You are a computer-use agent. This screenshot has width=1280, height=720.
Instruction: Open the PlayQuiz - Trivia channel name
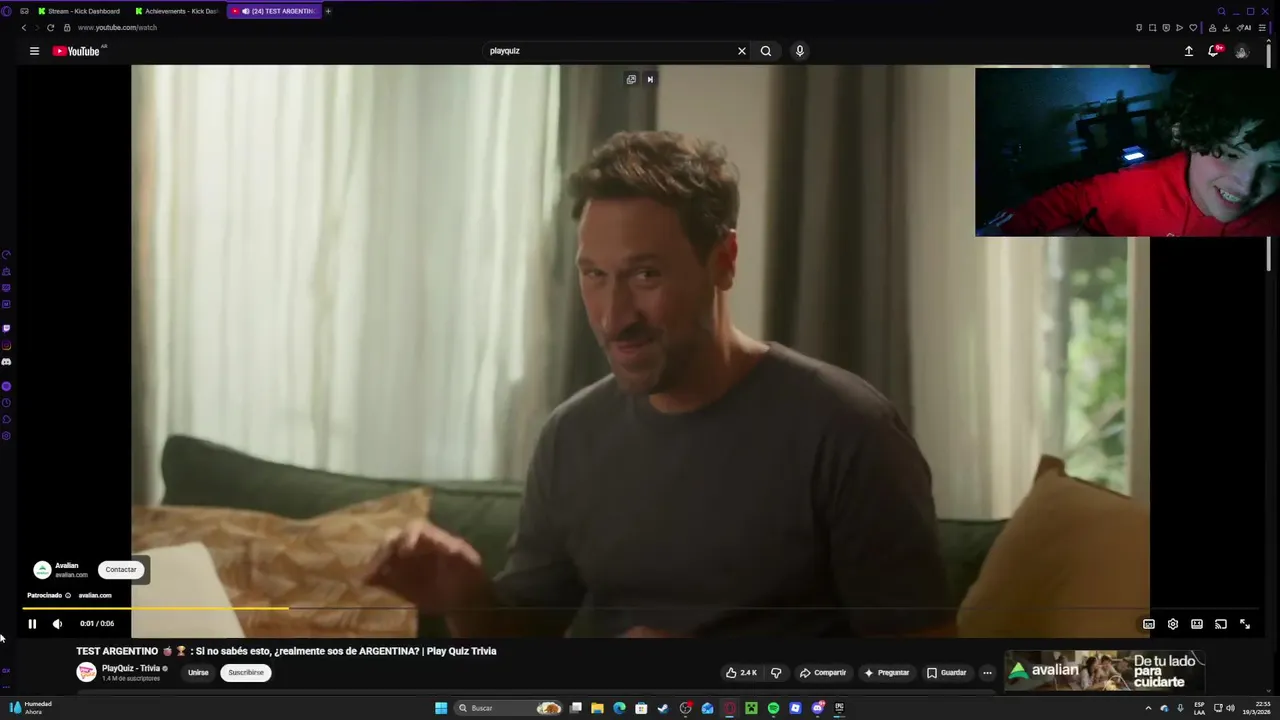click(131, 668)
